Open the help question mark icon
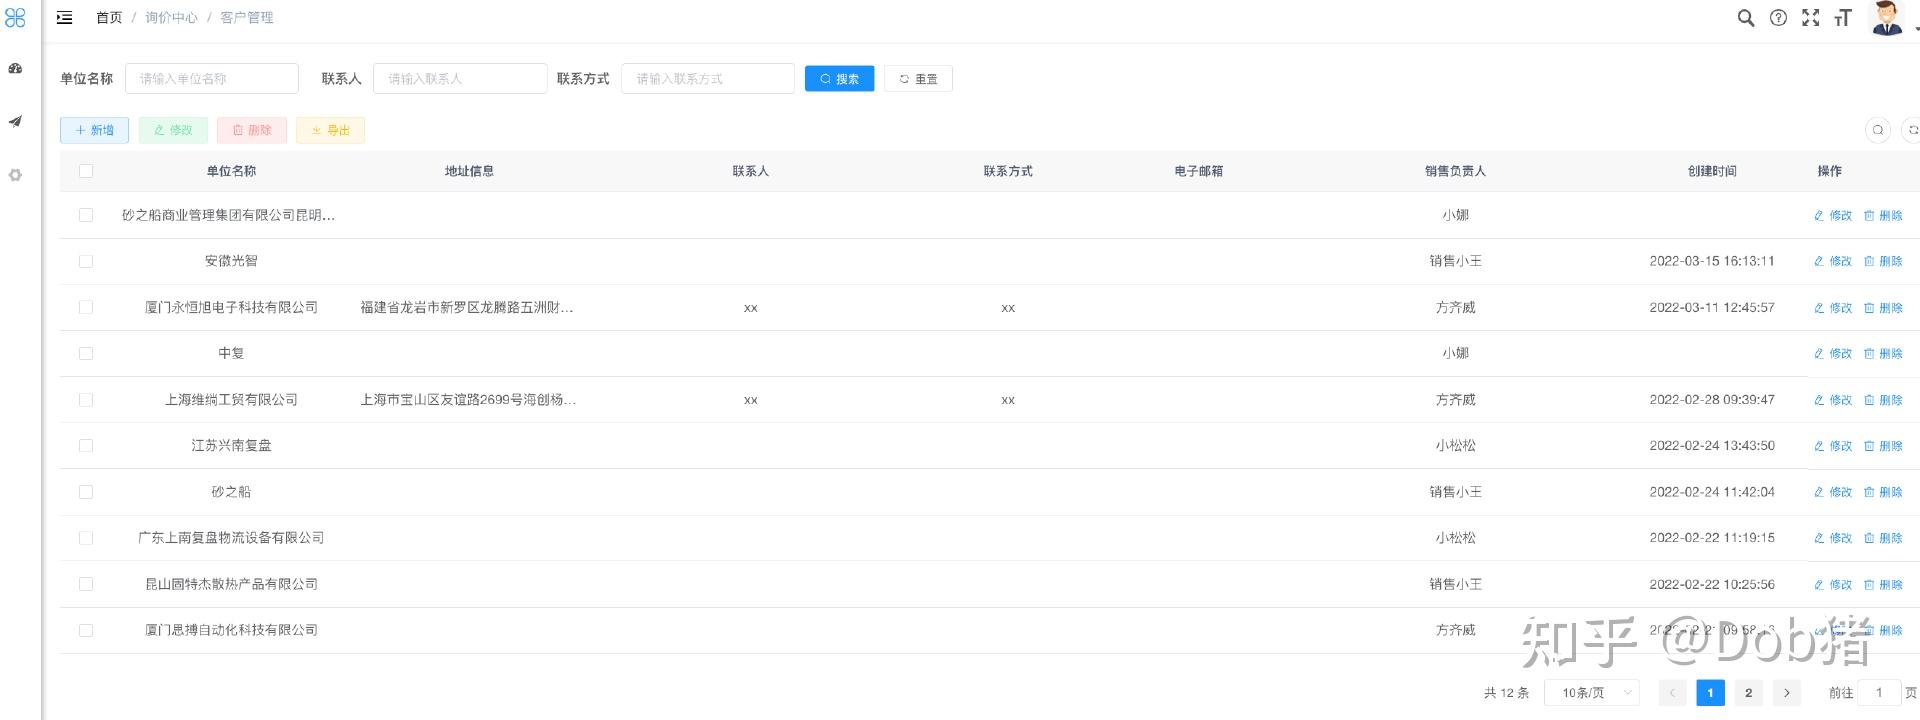Image resolution: width=1920 pixels, height=720 pixels. [x=1778, y=18]
